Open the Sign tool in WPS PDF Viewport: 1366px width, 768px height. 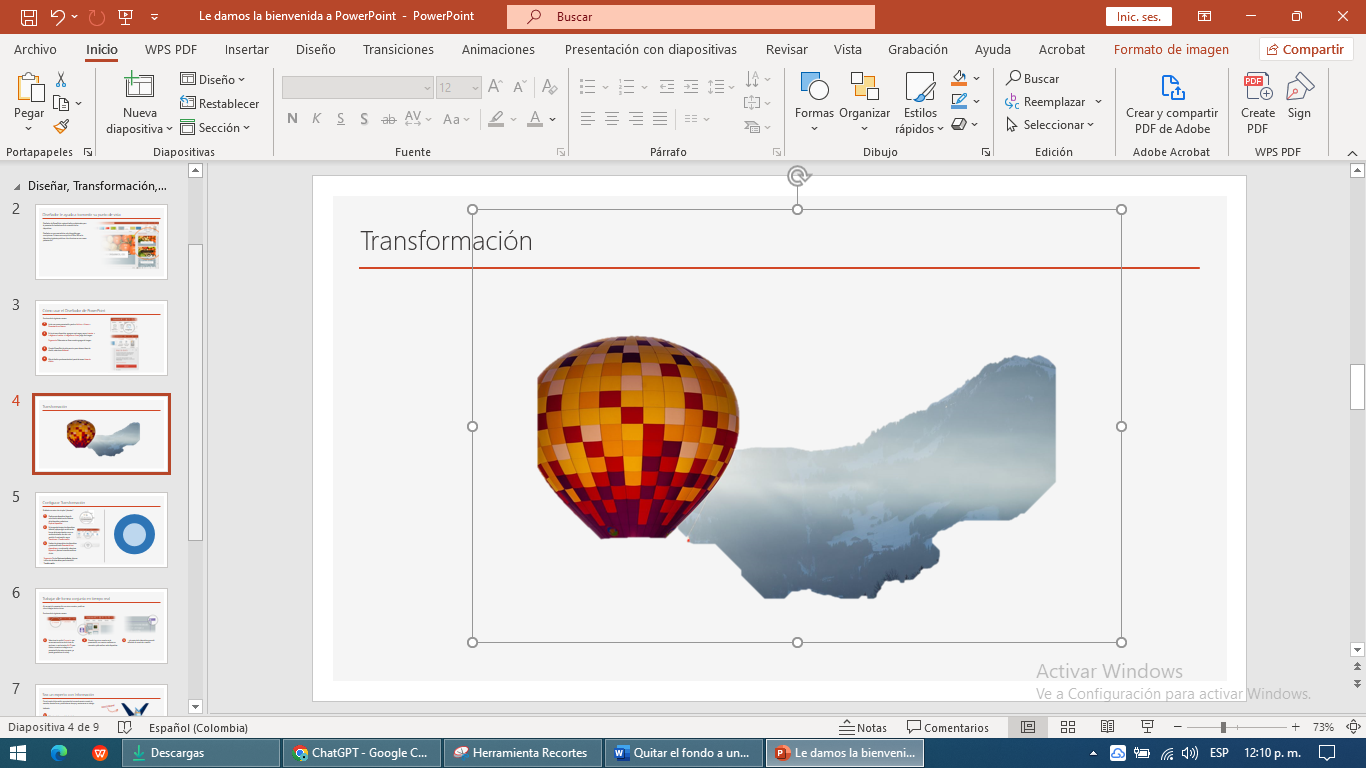click(1299, 90)
